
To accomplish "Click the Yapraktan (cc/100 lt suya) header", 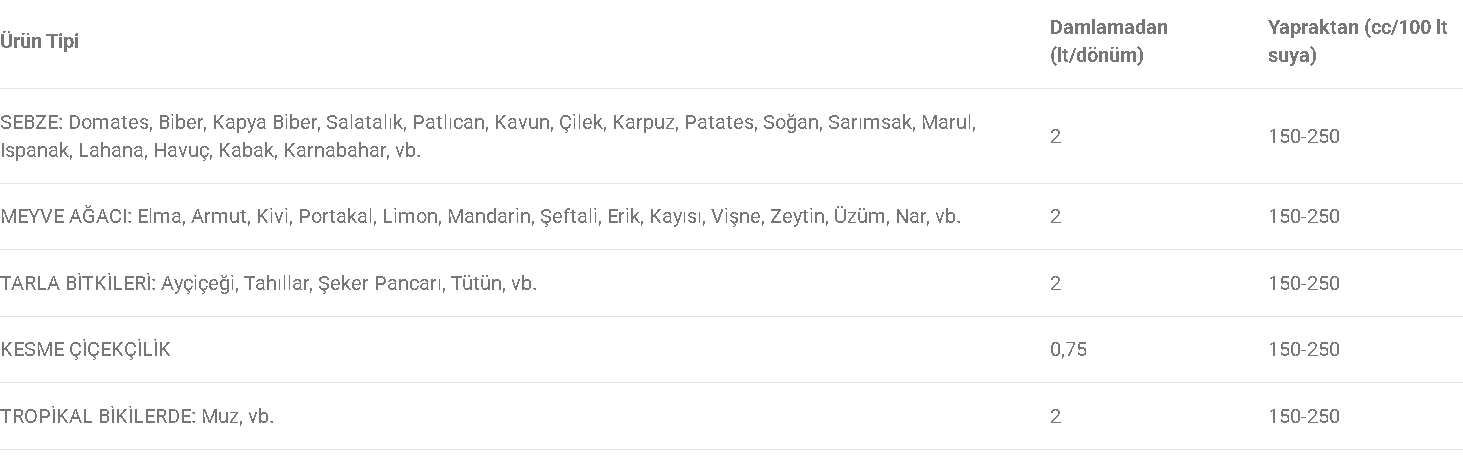I will point(1357,41).
